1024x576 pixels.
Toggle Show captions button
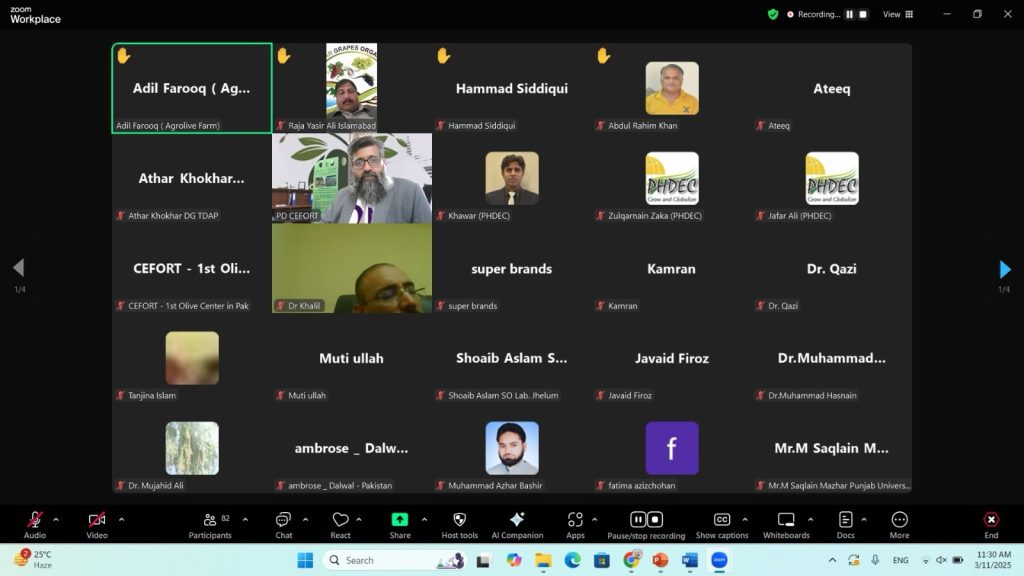(x=721, y=524)
